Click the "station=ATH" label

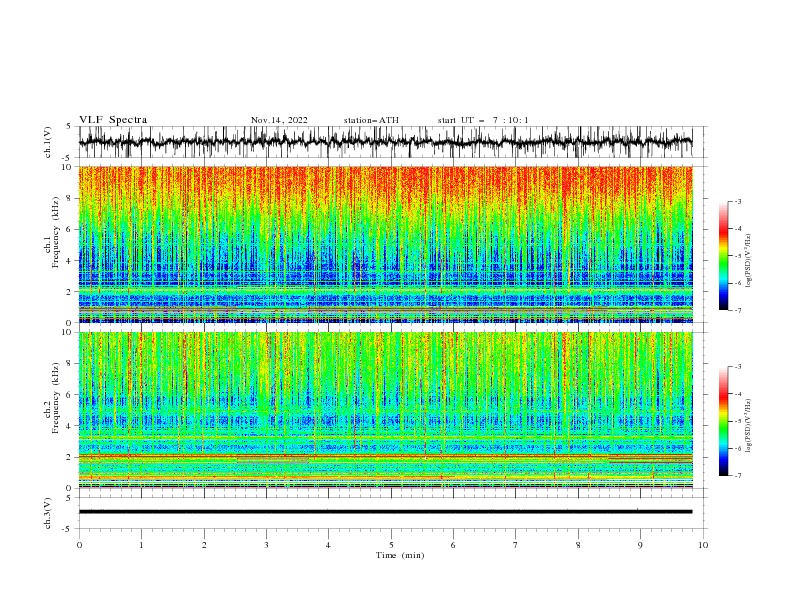pyautogui.click(x=371, y=120)
